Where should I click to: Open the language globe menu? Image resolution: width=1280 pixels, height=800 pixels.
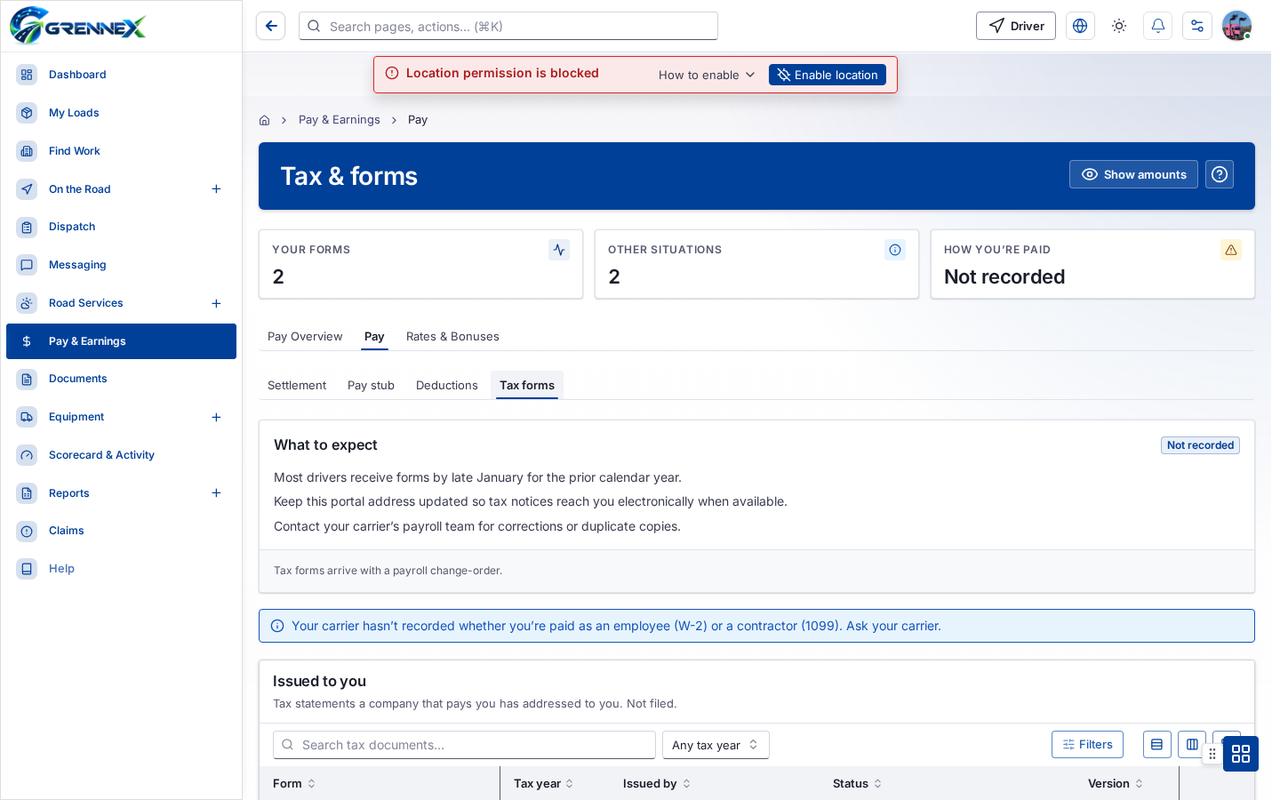tap(1080, 26)
